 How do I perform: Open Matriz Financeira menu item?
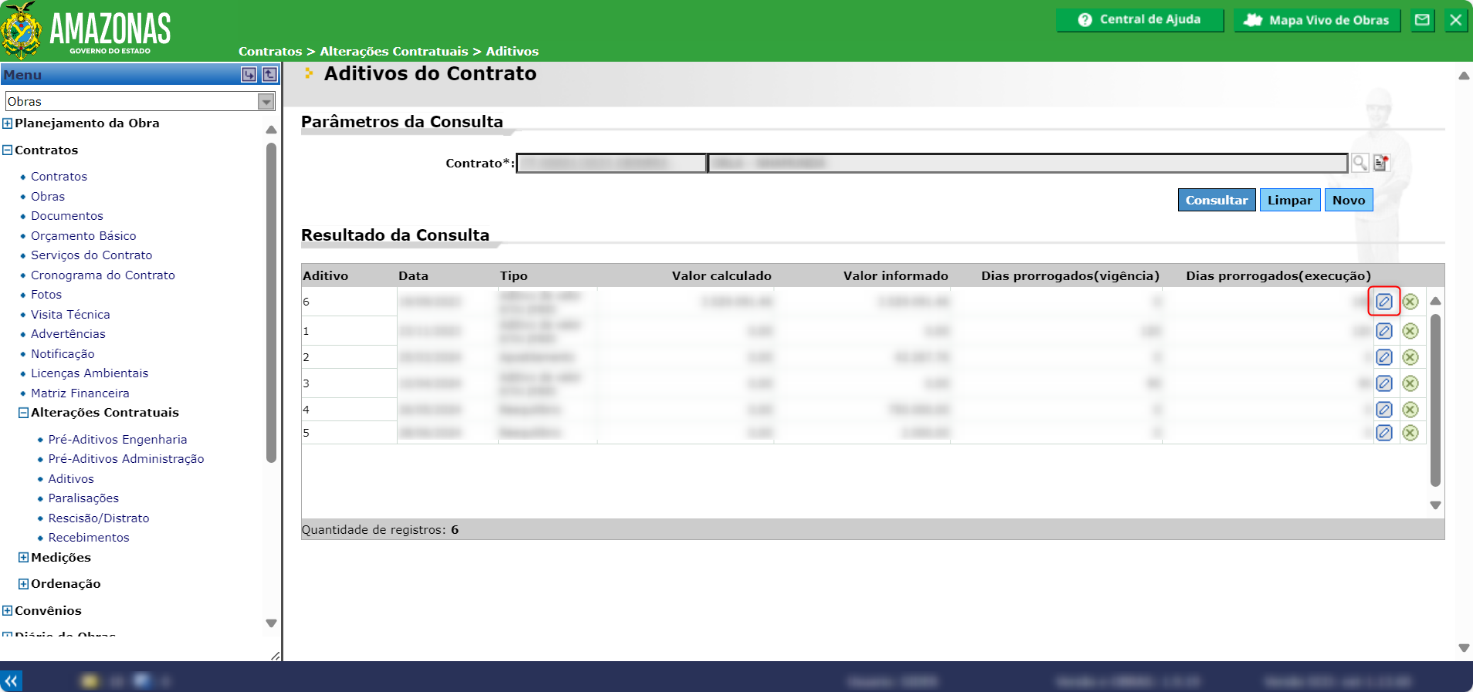[x=80, y=393]
